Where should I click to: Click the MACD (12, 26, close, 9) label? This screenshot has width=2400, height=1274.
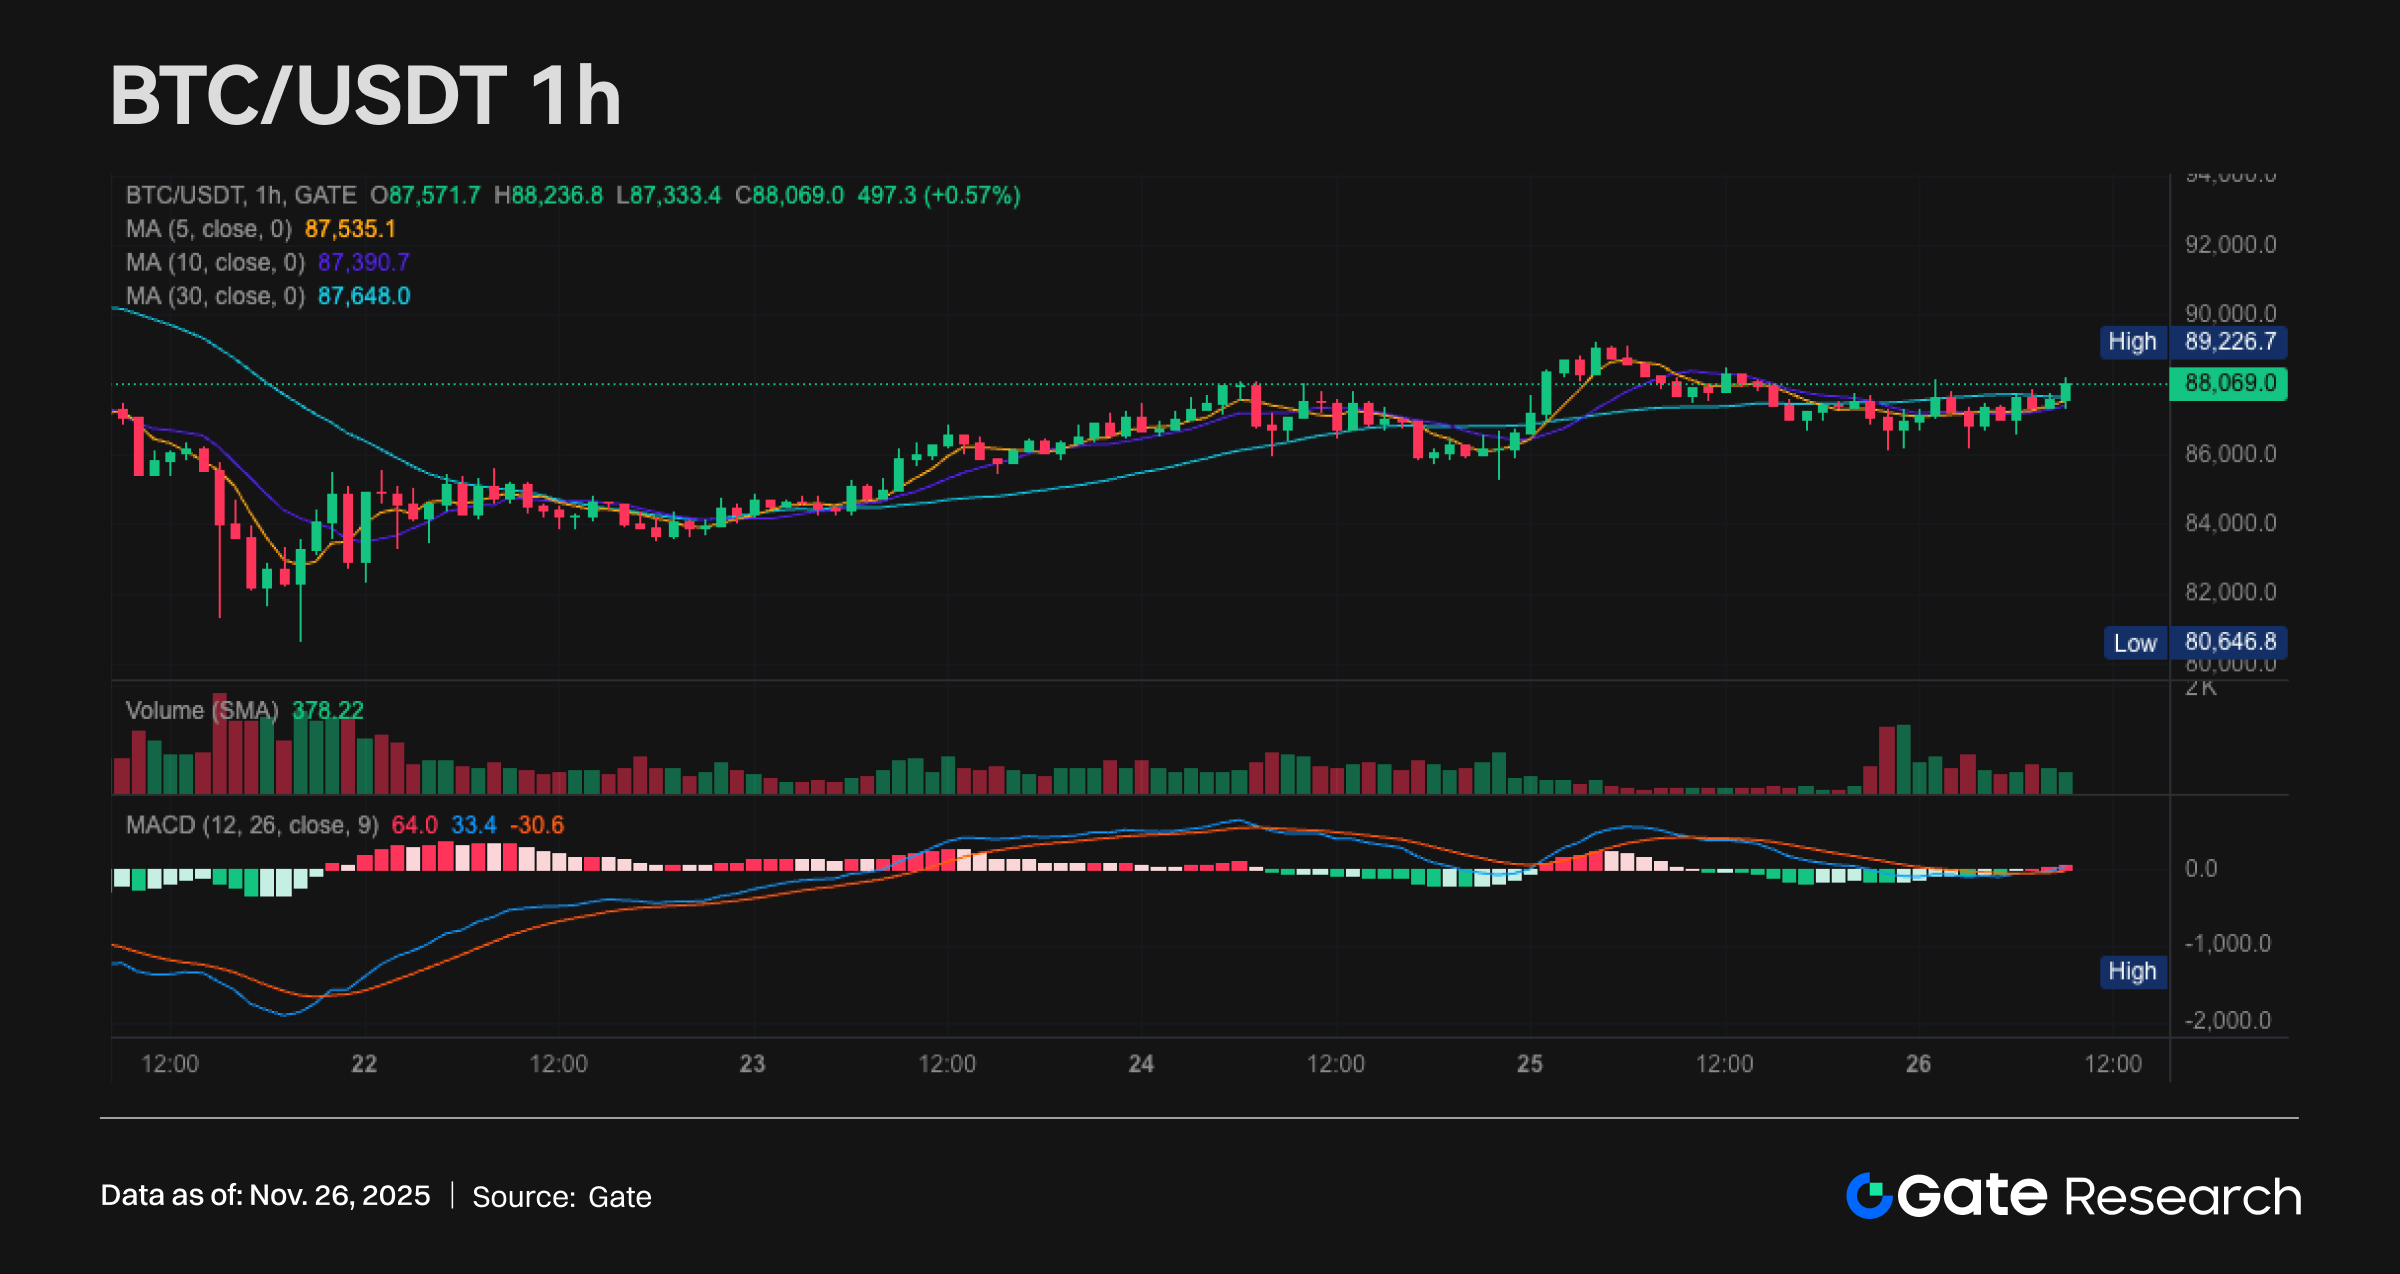(x=252, y=826)
